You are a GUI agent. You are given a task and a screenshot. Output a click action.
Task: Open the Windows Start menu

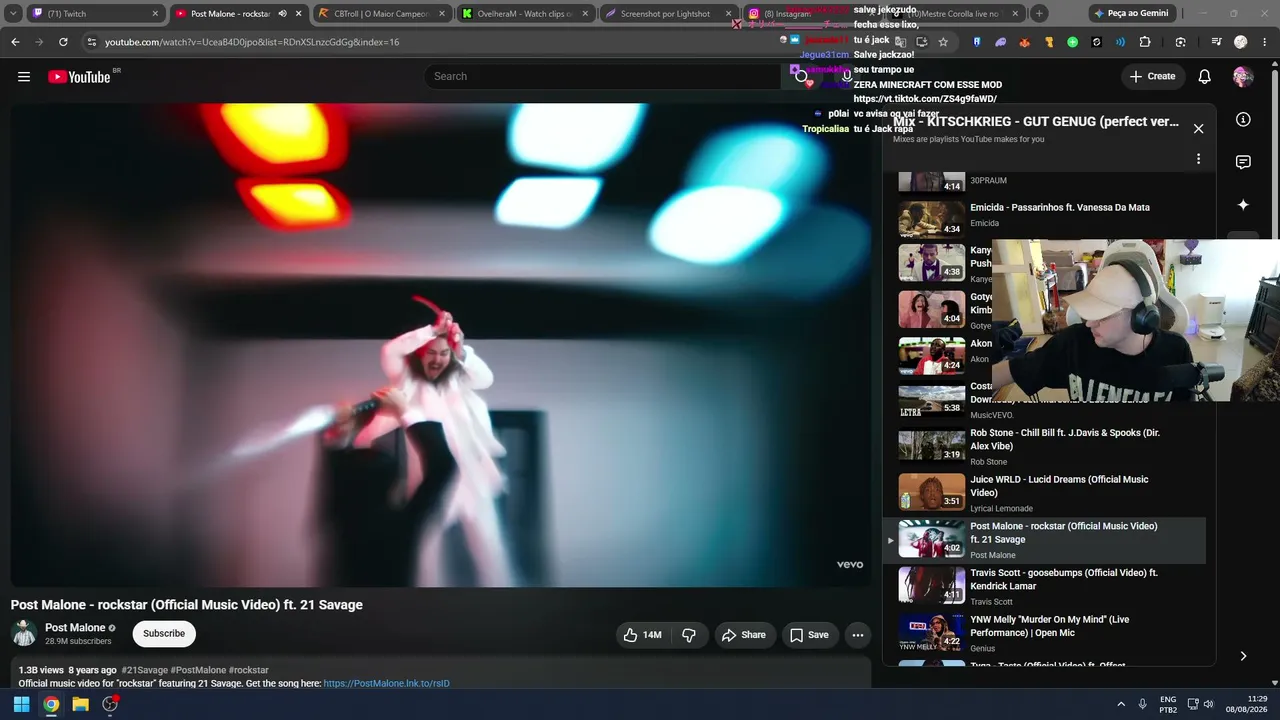pyautogui.click(x=21, y=704)
